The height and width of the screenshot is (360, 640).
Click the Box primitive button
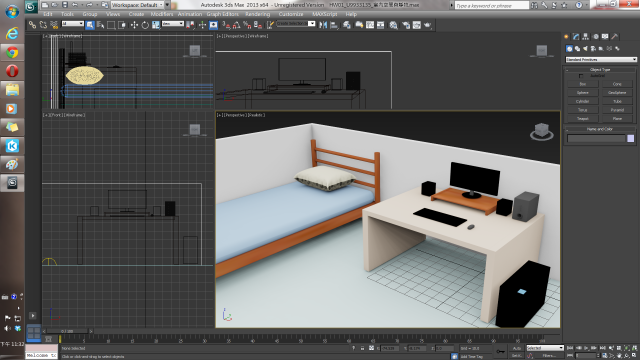pos(582,84)
